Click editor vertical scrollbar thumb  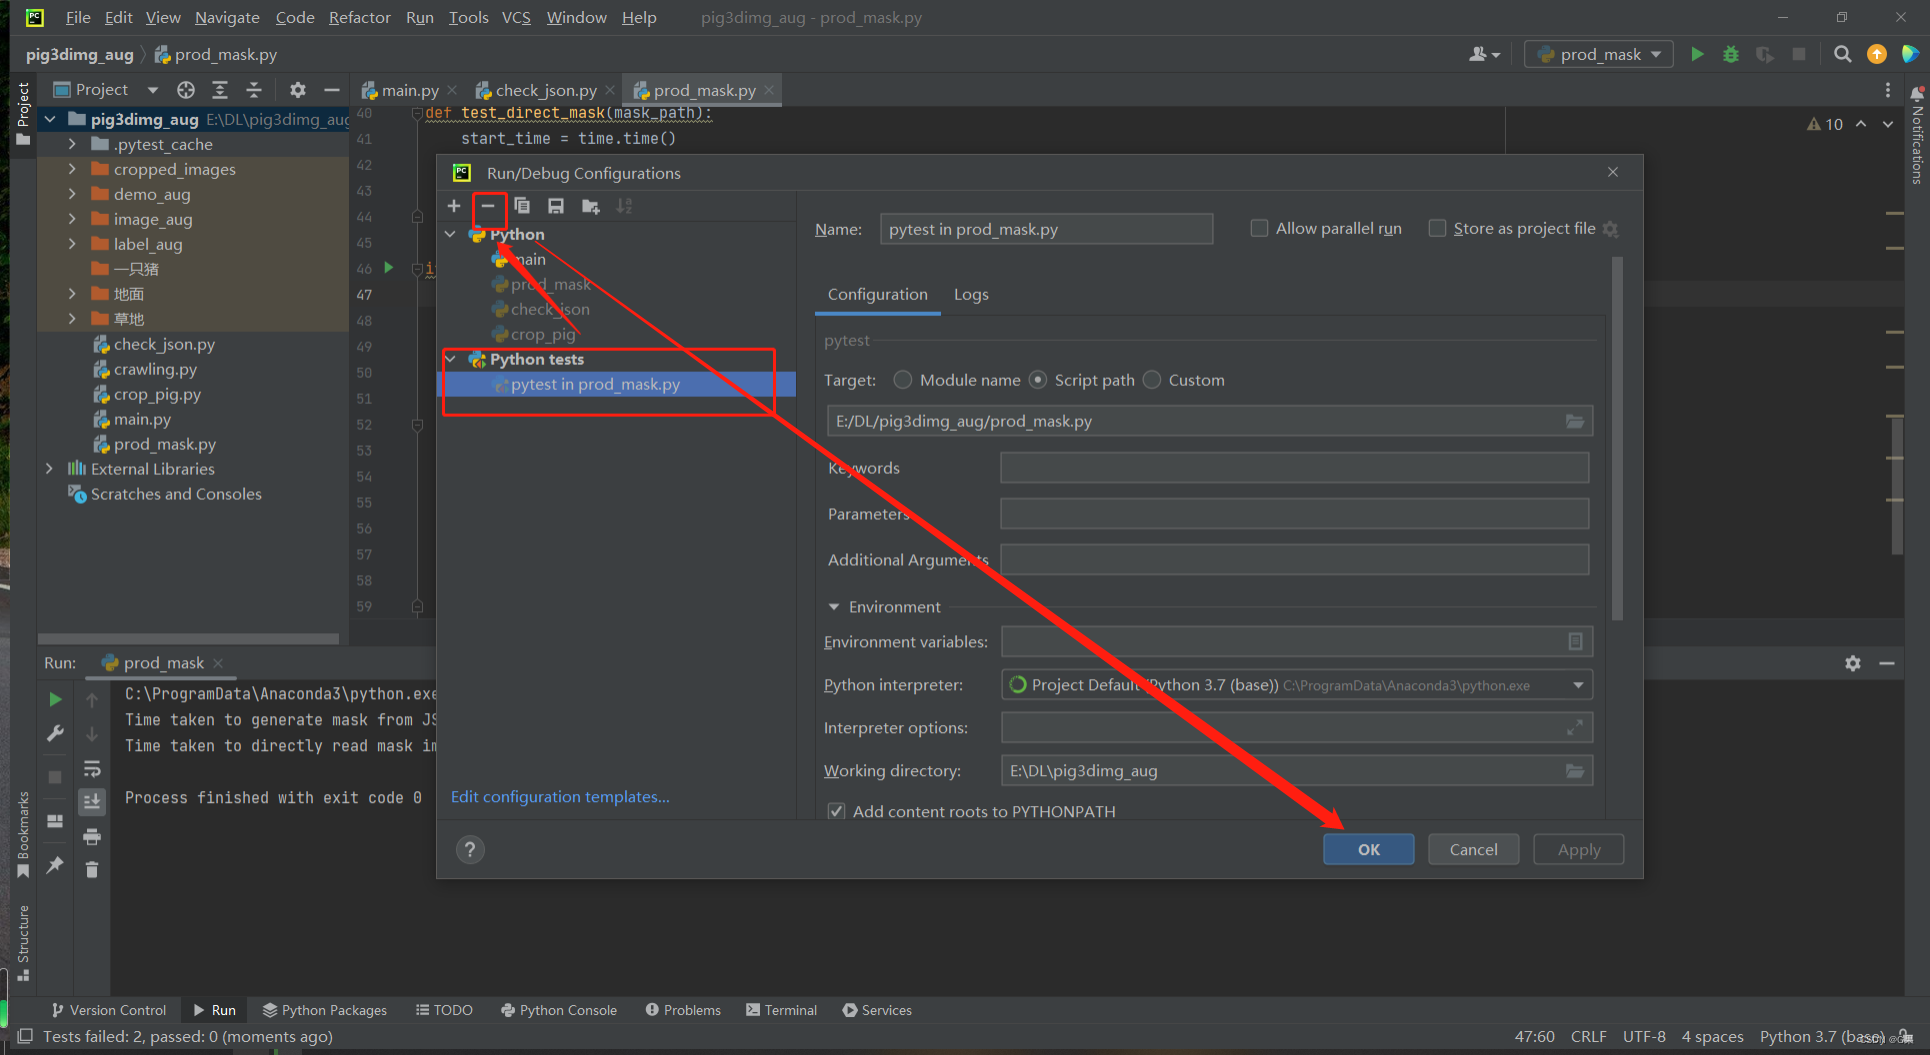click(1896, 485)
